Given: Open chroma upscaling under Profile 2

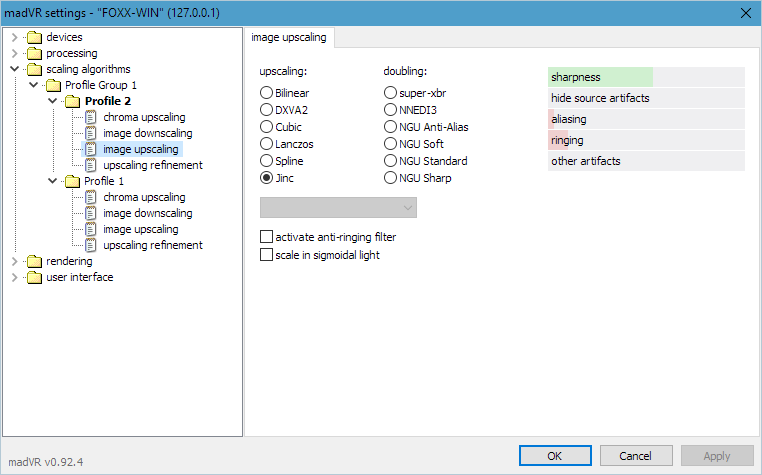Looking at the screenshot, I should [144, 117].
